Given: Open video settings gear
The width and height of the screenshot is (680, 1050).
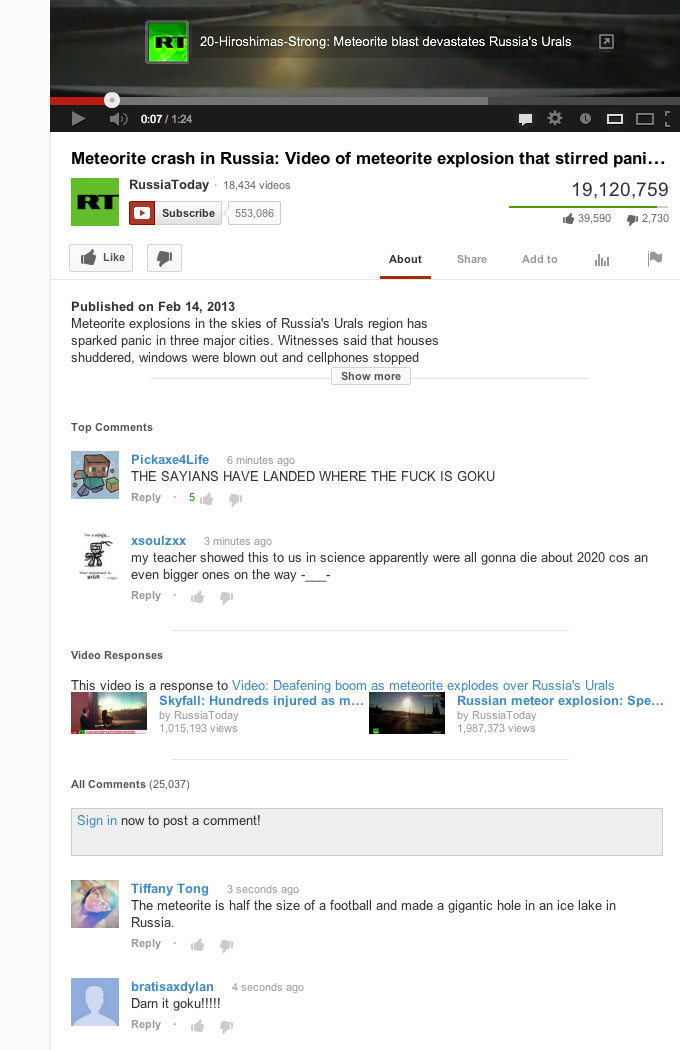Looking at the screenshot, I should 555,119.
